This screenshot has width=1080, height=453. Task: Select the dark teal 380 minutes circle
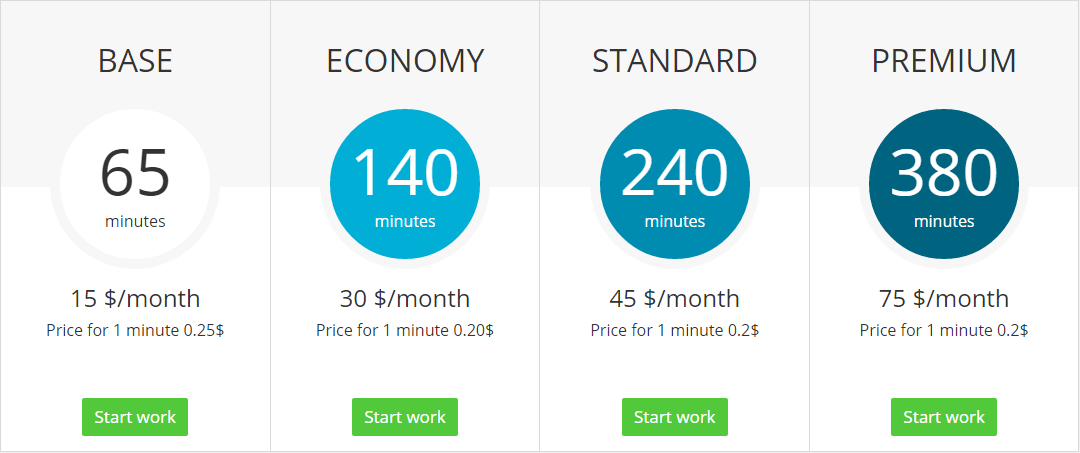tap(944, 185)
